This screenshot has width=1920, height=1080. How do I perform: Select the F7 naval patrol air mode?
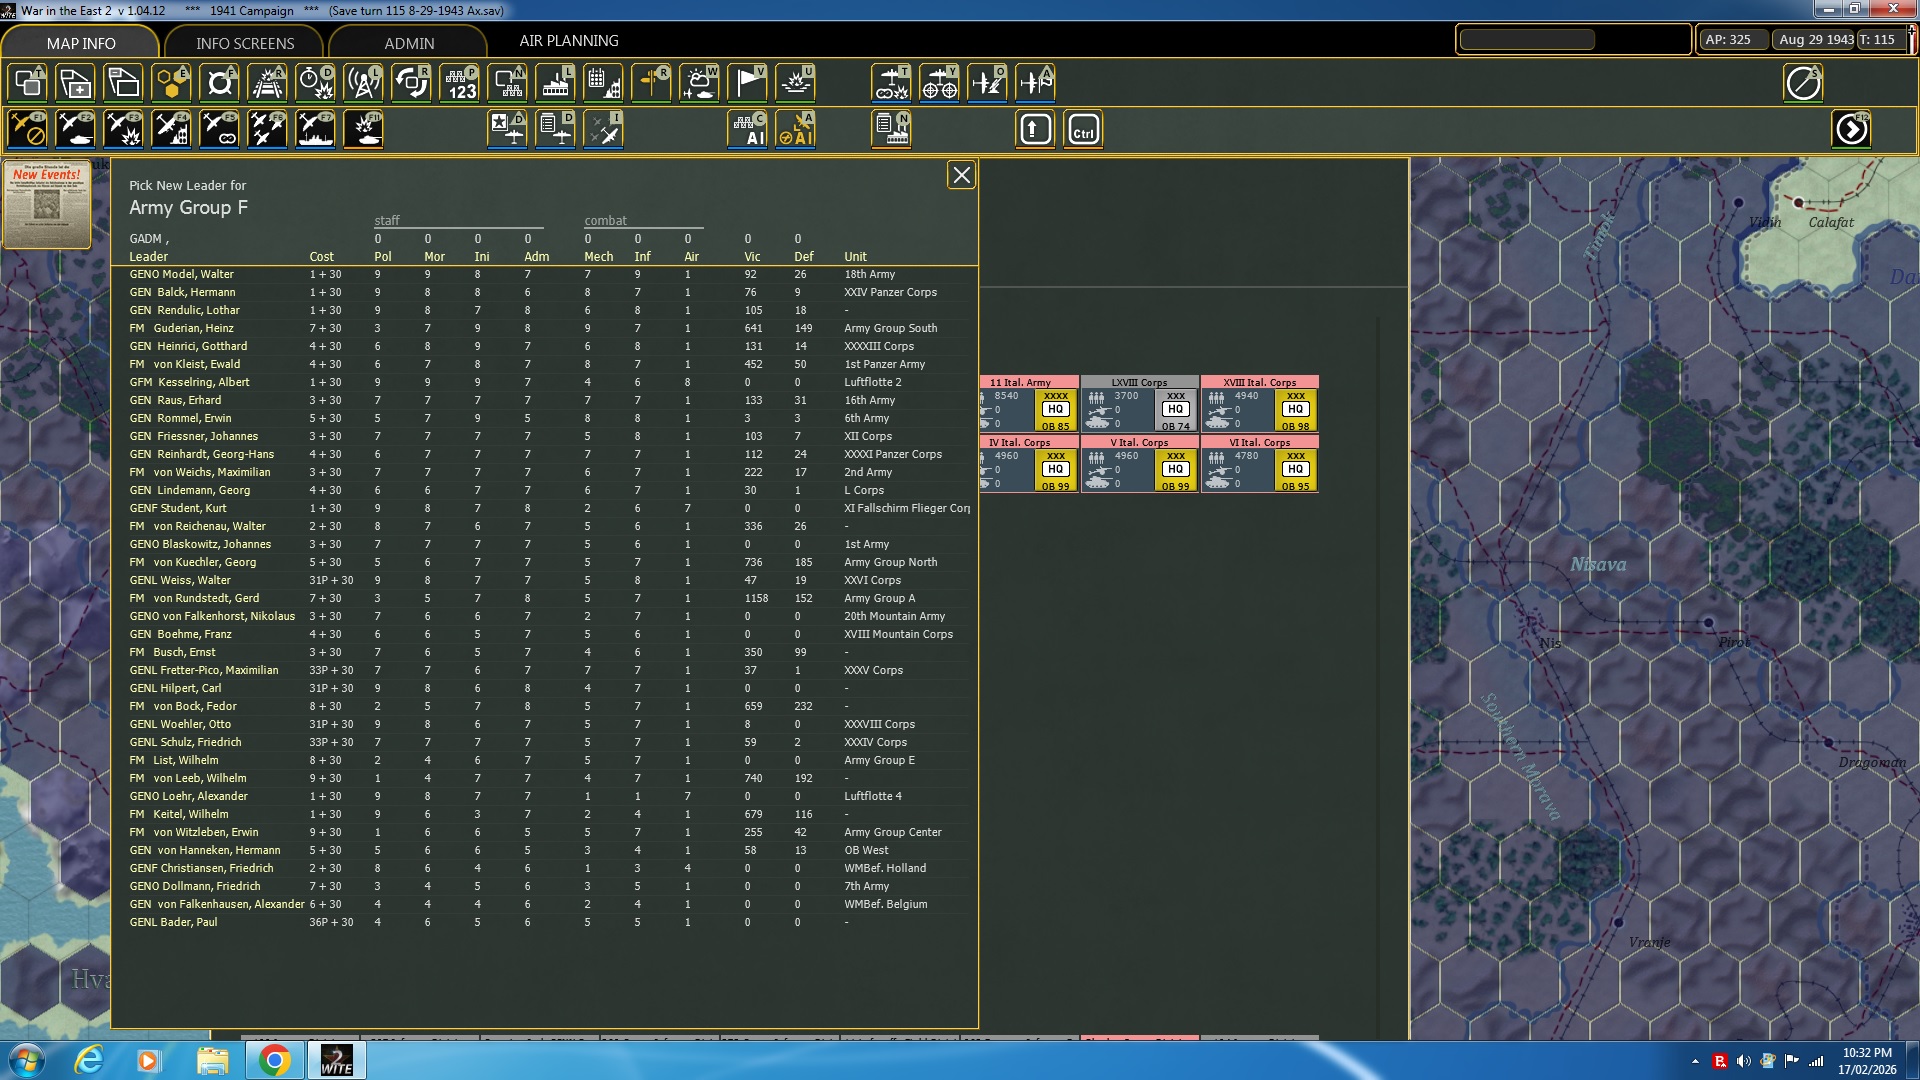[316, 130]
